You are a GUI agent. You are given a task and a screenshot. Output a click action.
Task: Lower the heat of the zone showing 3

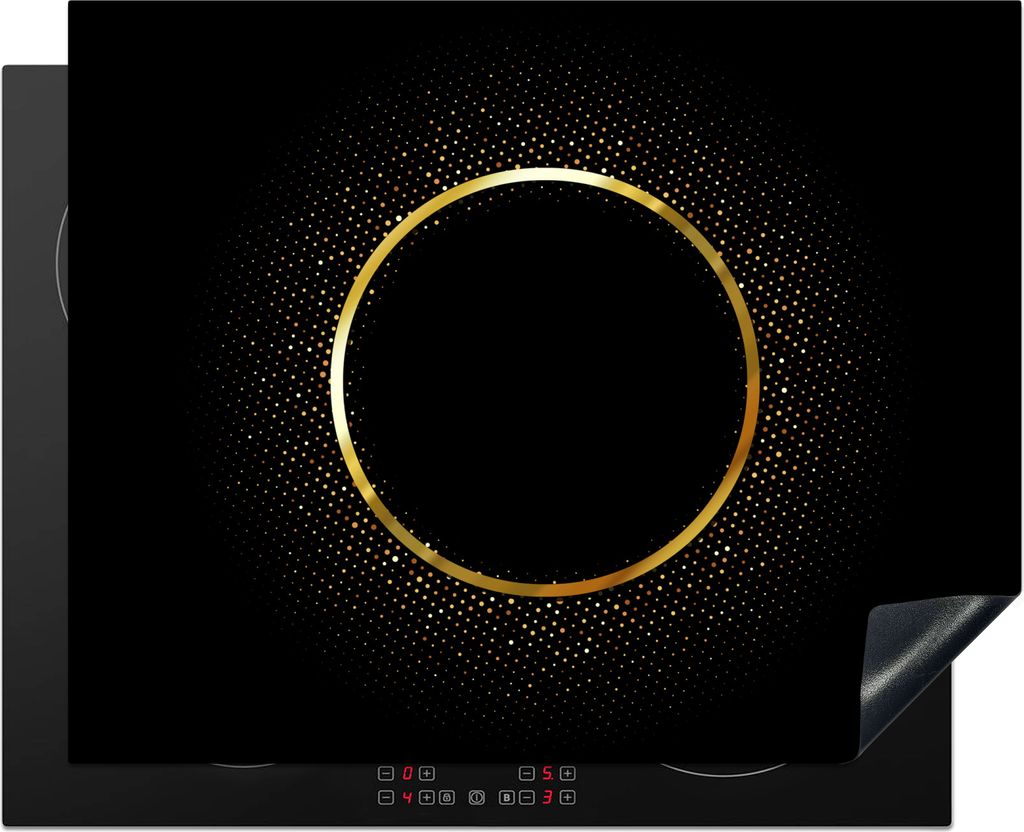(527, 797)
